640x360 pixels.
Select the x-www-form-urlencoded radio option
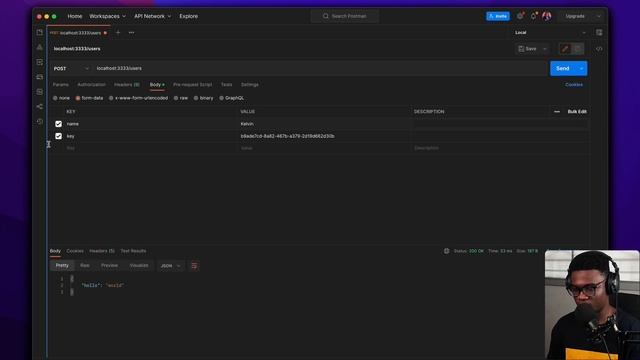(x=111, y=98)
